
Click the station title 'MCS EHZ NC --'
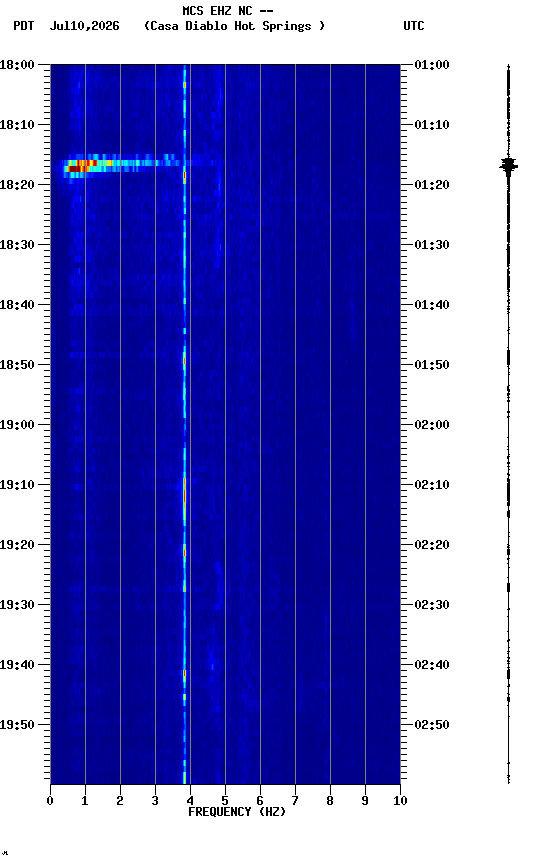tap(228, 10)
